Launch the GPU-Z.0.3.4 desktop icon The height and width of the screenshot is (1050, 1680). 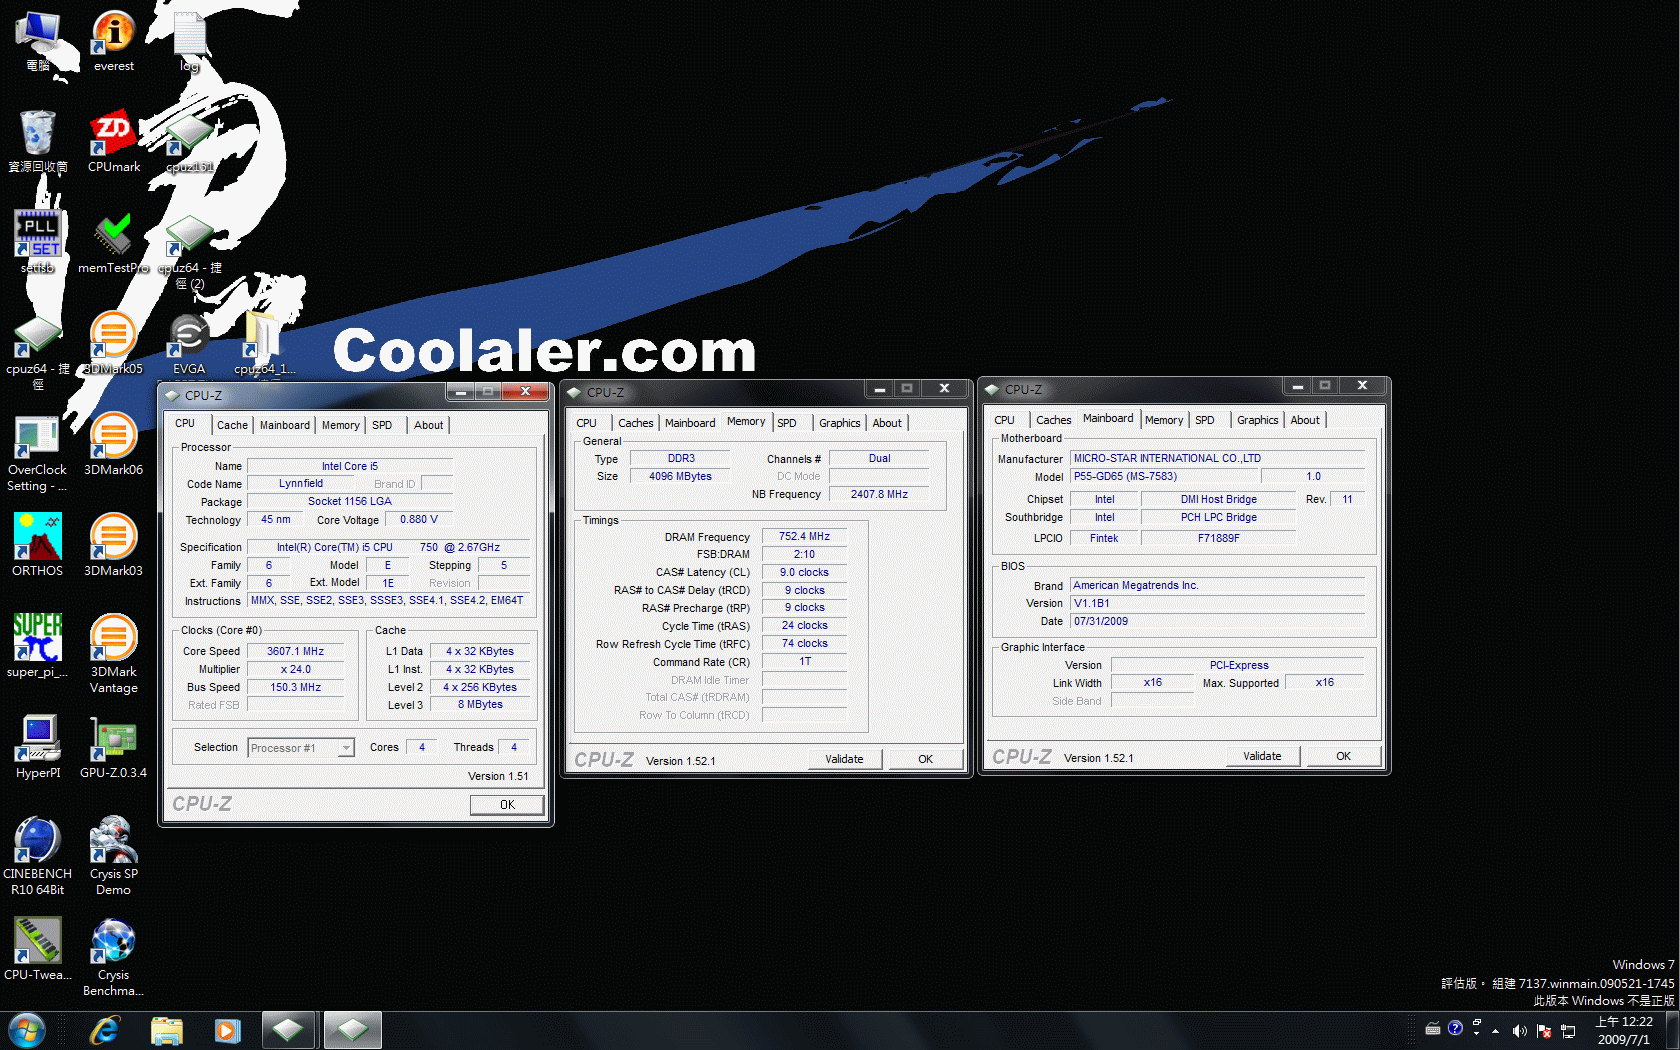pyautogui.click(x=113, y=747)
